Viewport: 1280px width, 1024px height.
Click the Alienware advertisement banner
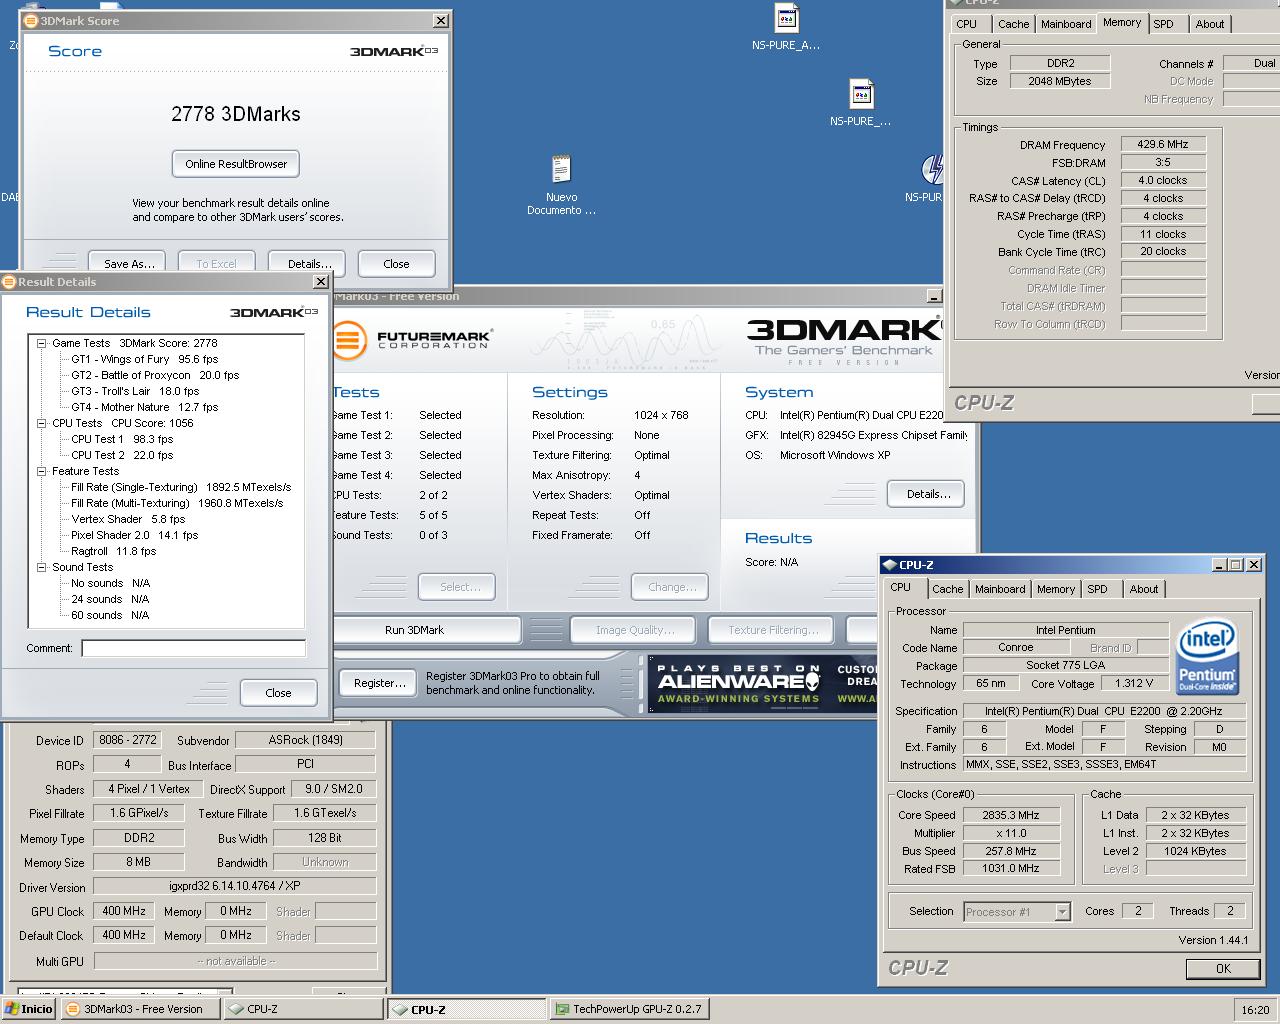point(764,684)
